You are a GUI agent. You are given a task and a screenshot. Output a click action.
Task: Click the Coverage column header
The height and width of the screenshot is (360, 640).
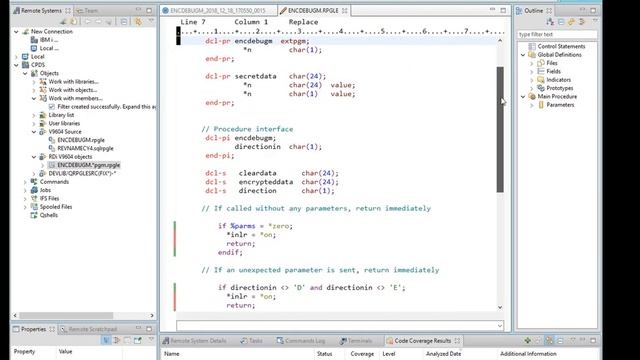[362, 354]
